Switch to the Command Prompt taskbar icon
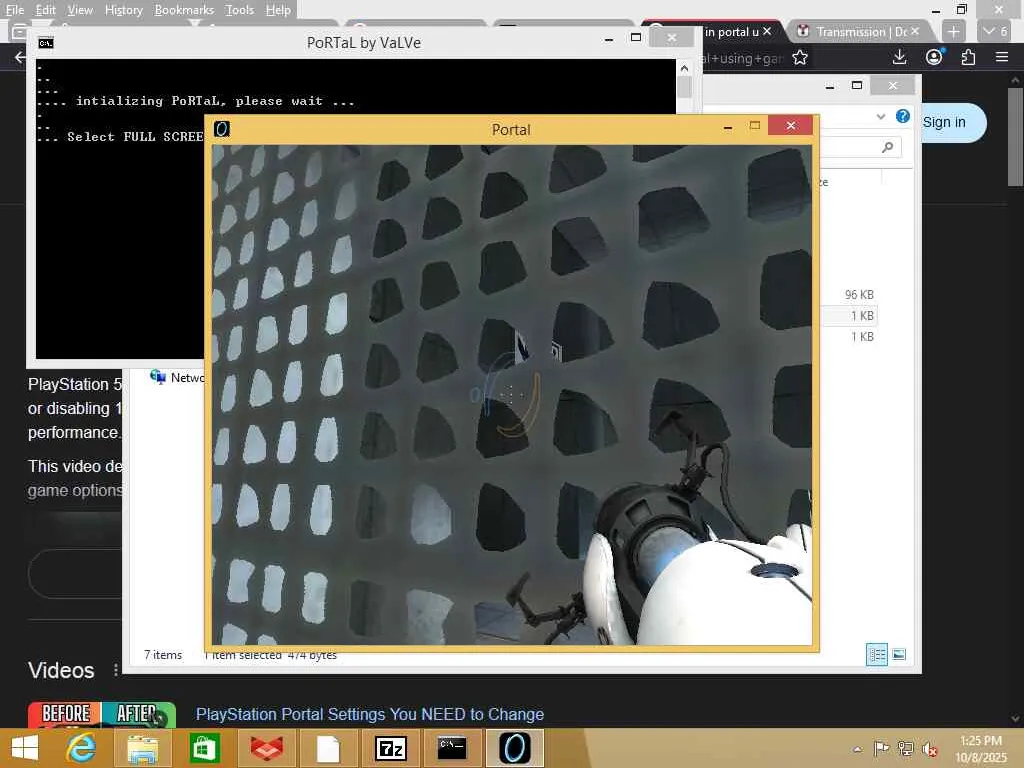 452,748
